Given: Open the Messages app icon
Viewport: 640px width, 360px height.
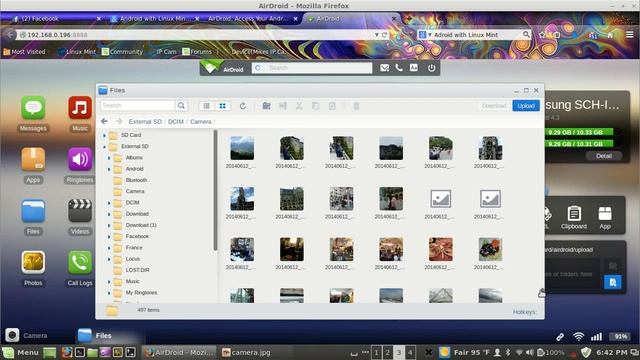Looking at the screenshot, I should pyautogui.click(x=33, y=108).
